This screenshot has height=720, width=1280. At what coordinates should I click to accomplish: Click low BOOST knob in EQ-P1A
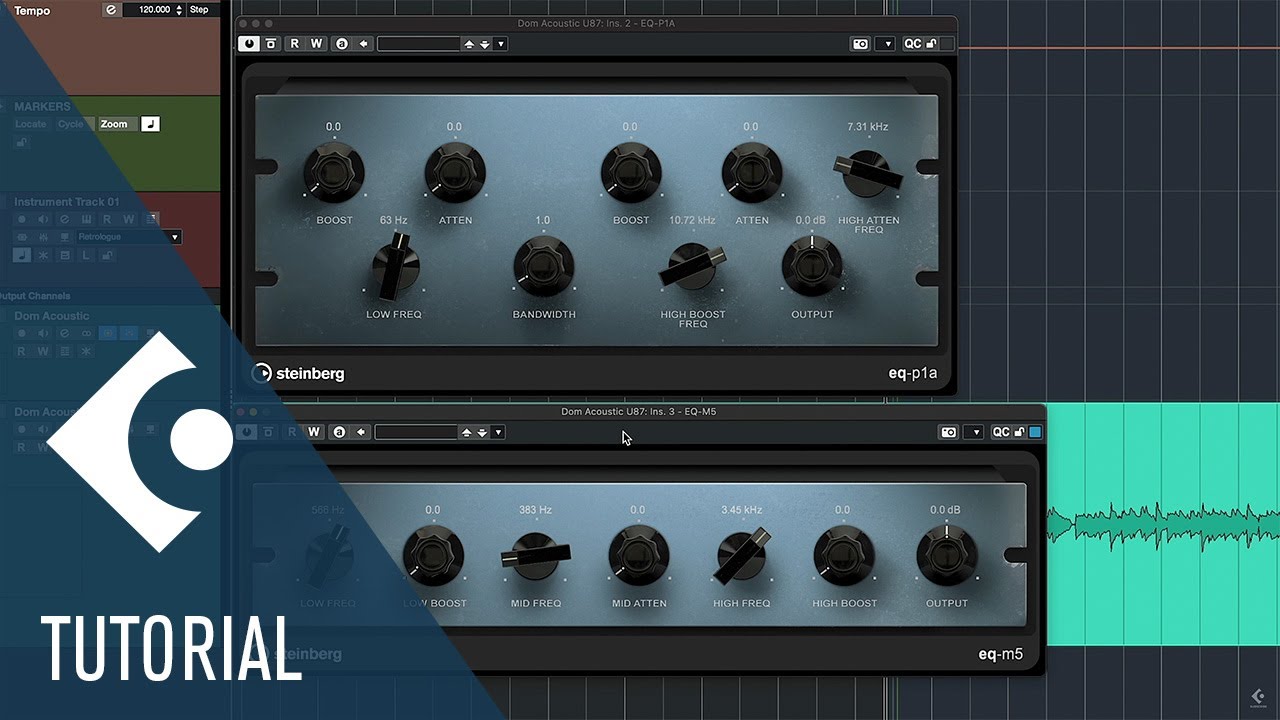pyautogui.click(x=334, y=172)
